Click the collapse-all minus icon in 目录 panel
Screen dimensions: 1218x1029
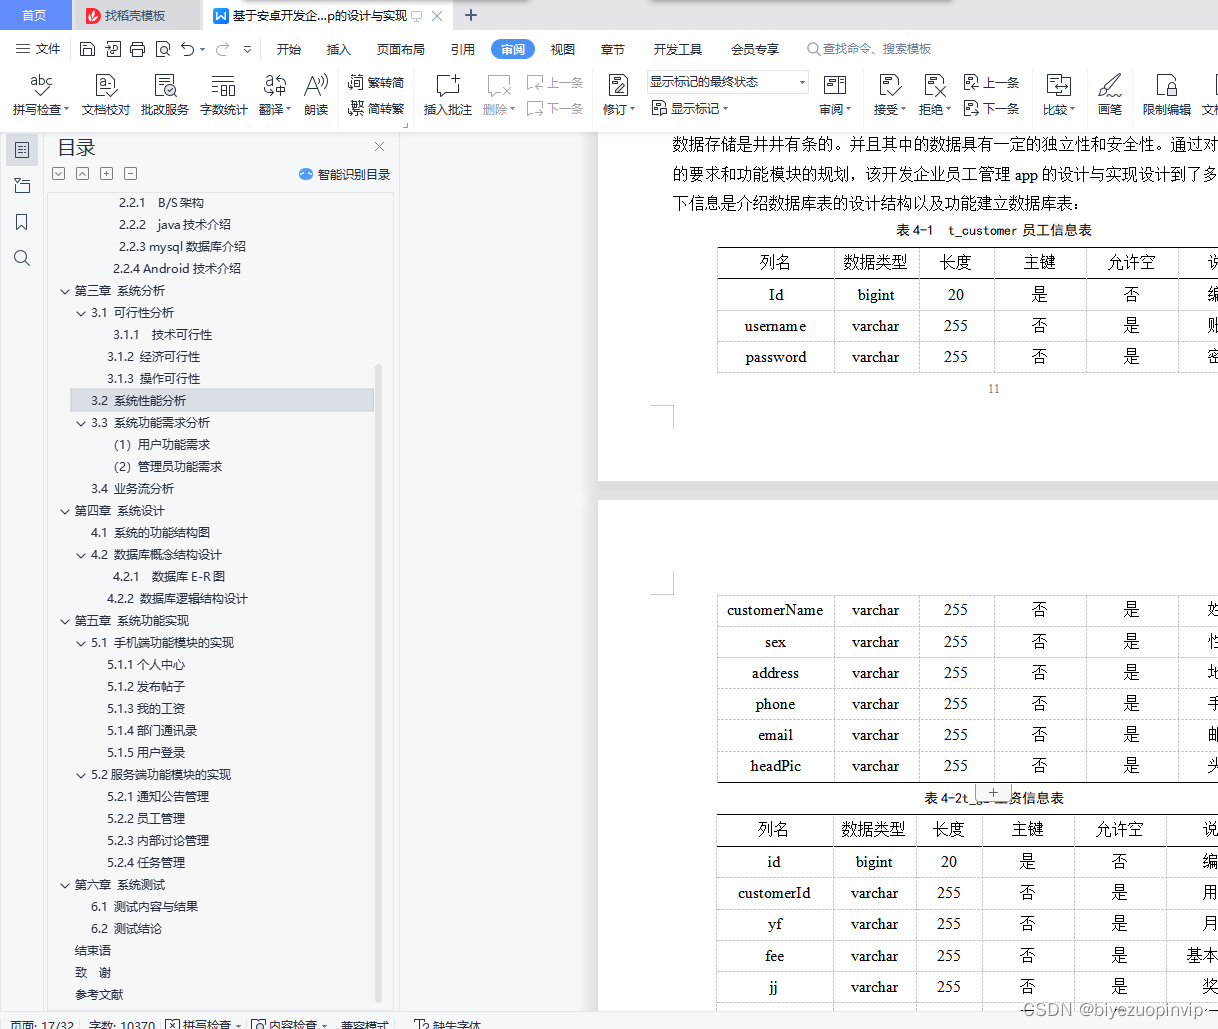130,174
